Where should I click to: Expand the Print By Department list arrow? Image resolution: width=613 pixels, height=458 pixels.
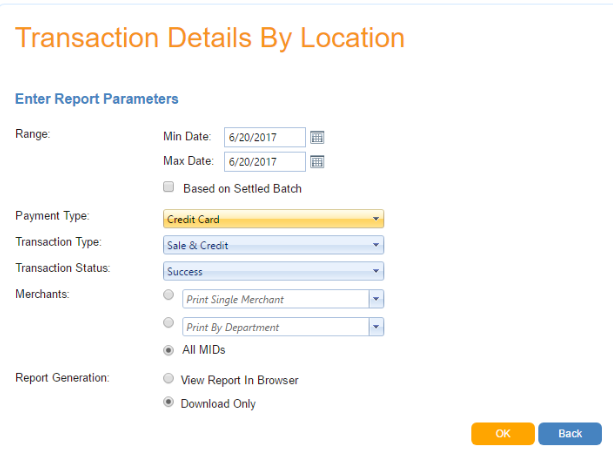click(x=376, y=327)
